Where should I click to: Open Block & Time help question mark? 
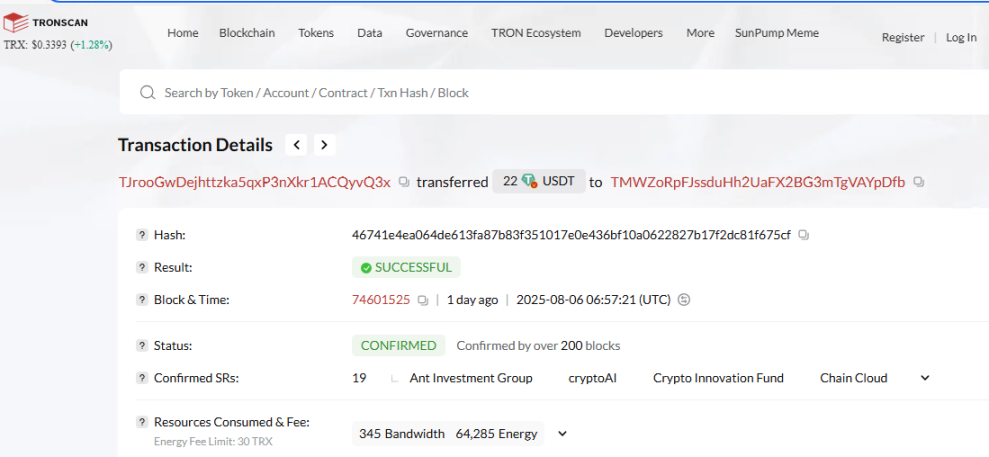coord(142,300)
